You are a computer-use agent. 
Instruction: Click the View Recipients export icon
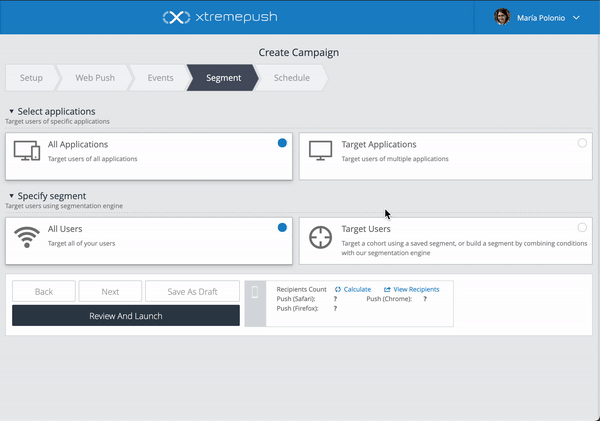tap(387, 290)
